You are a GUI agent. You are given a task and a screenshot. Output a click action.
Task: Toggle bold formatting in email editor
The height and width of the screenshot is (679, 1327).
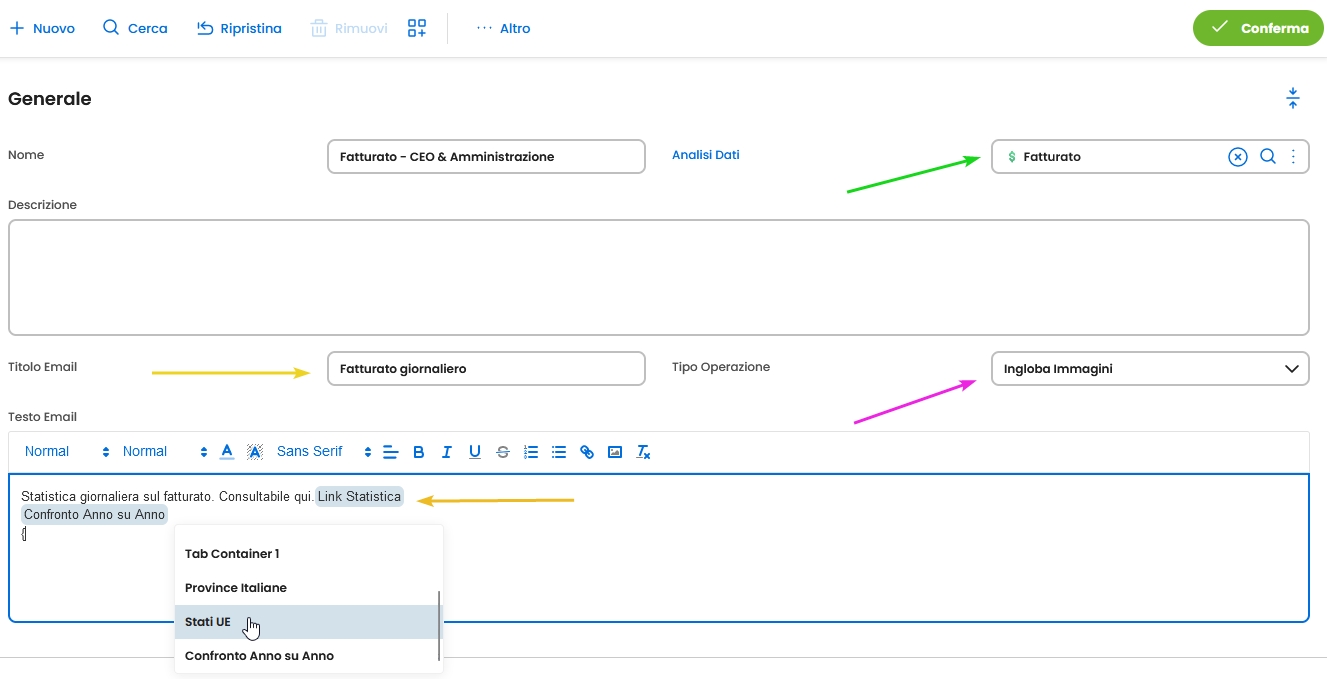pyautogui.click(x=419, y=452)
